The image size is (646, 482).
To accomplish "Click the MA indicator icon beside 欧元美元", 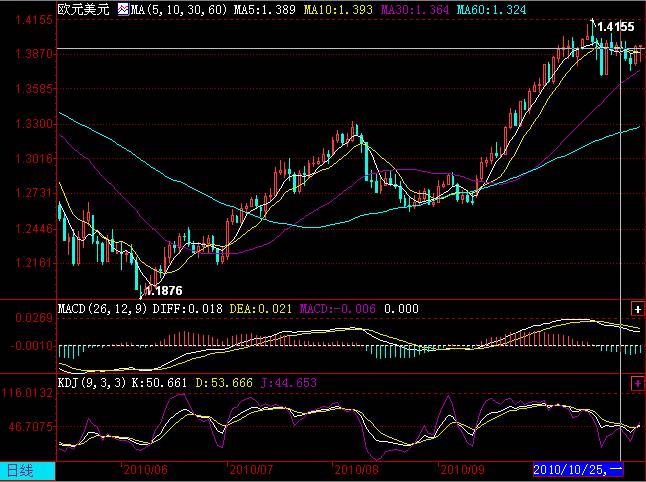I will [x=123, y=9].
